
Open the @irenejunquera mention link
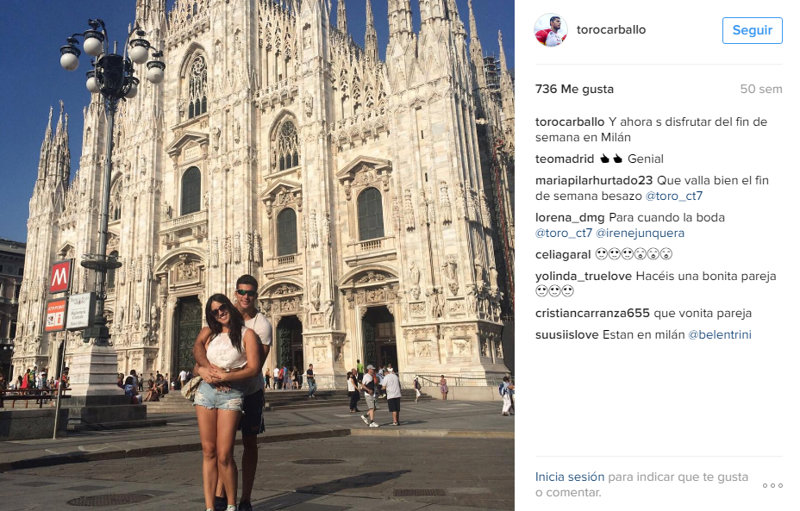640,233
